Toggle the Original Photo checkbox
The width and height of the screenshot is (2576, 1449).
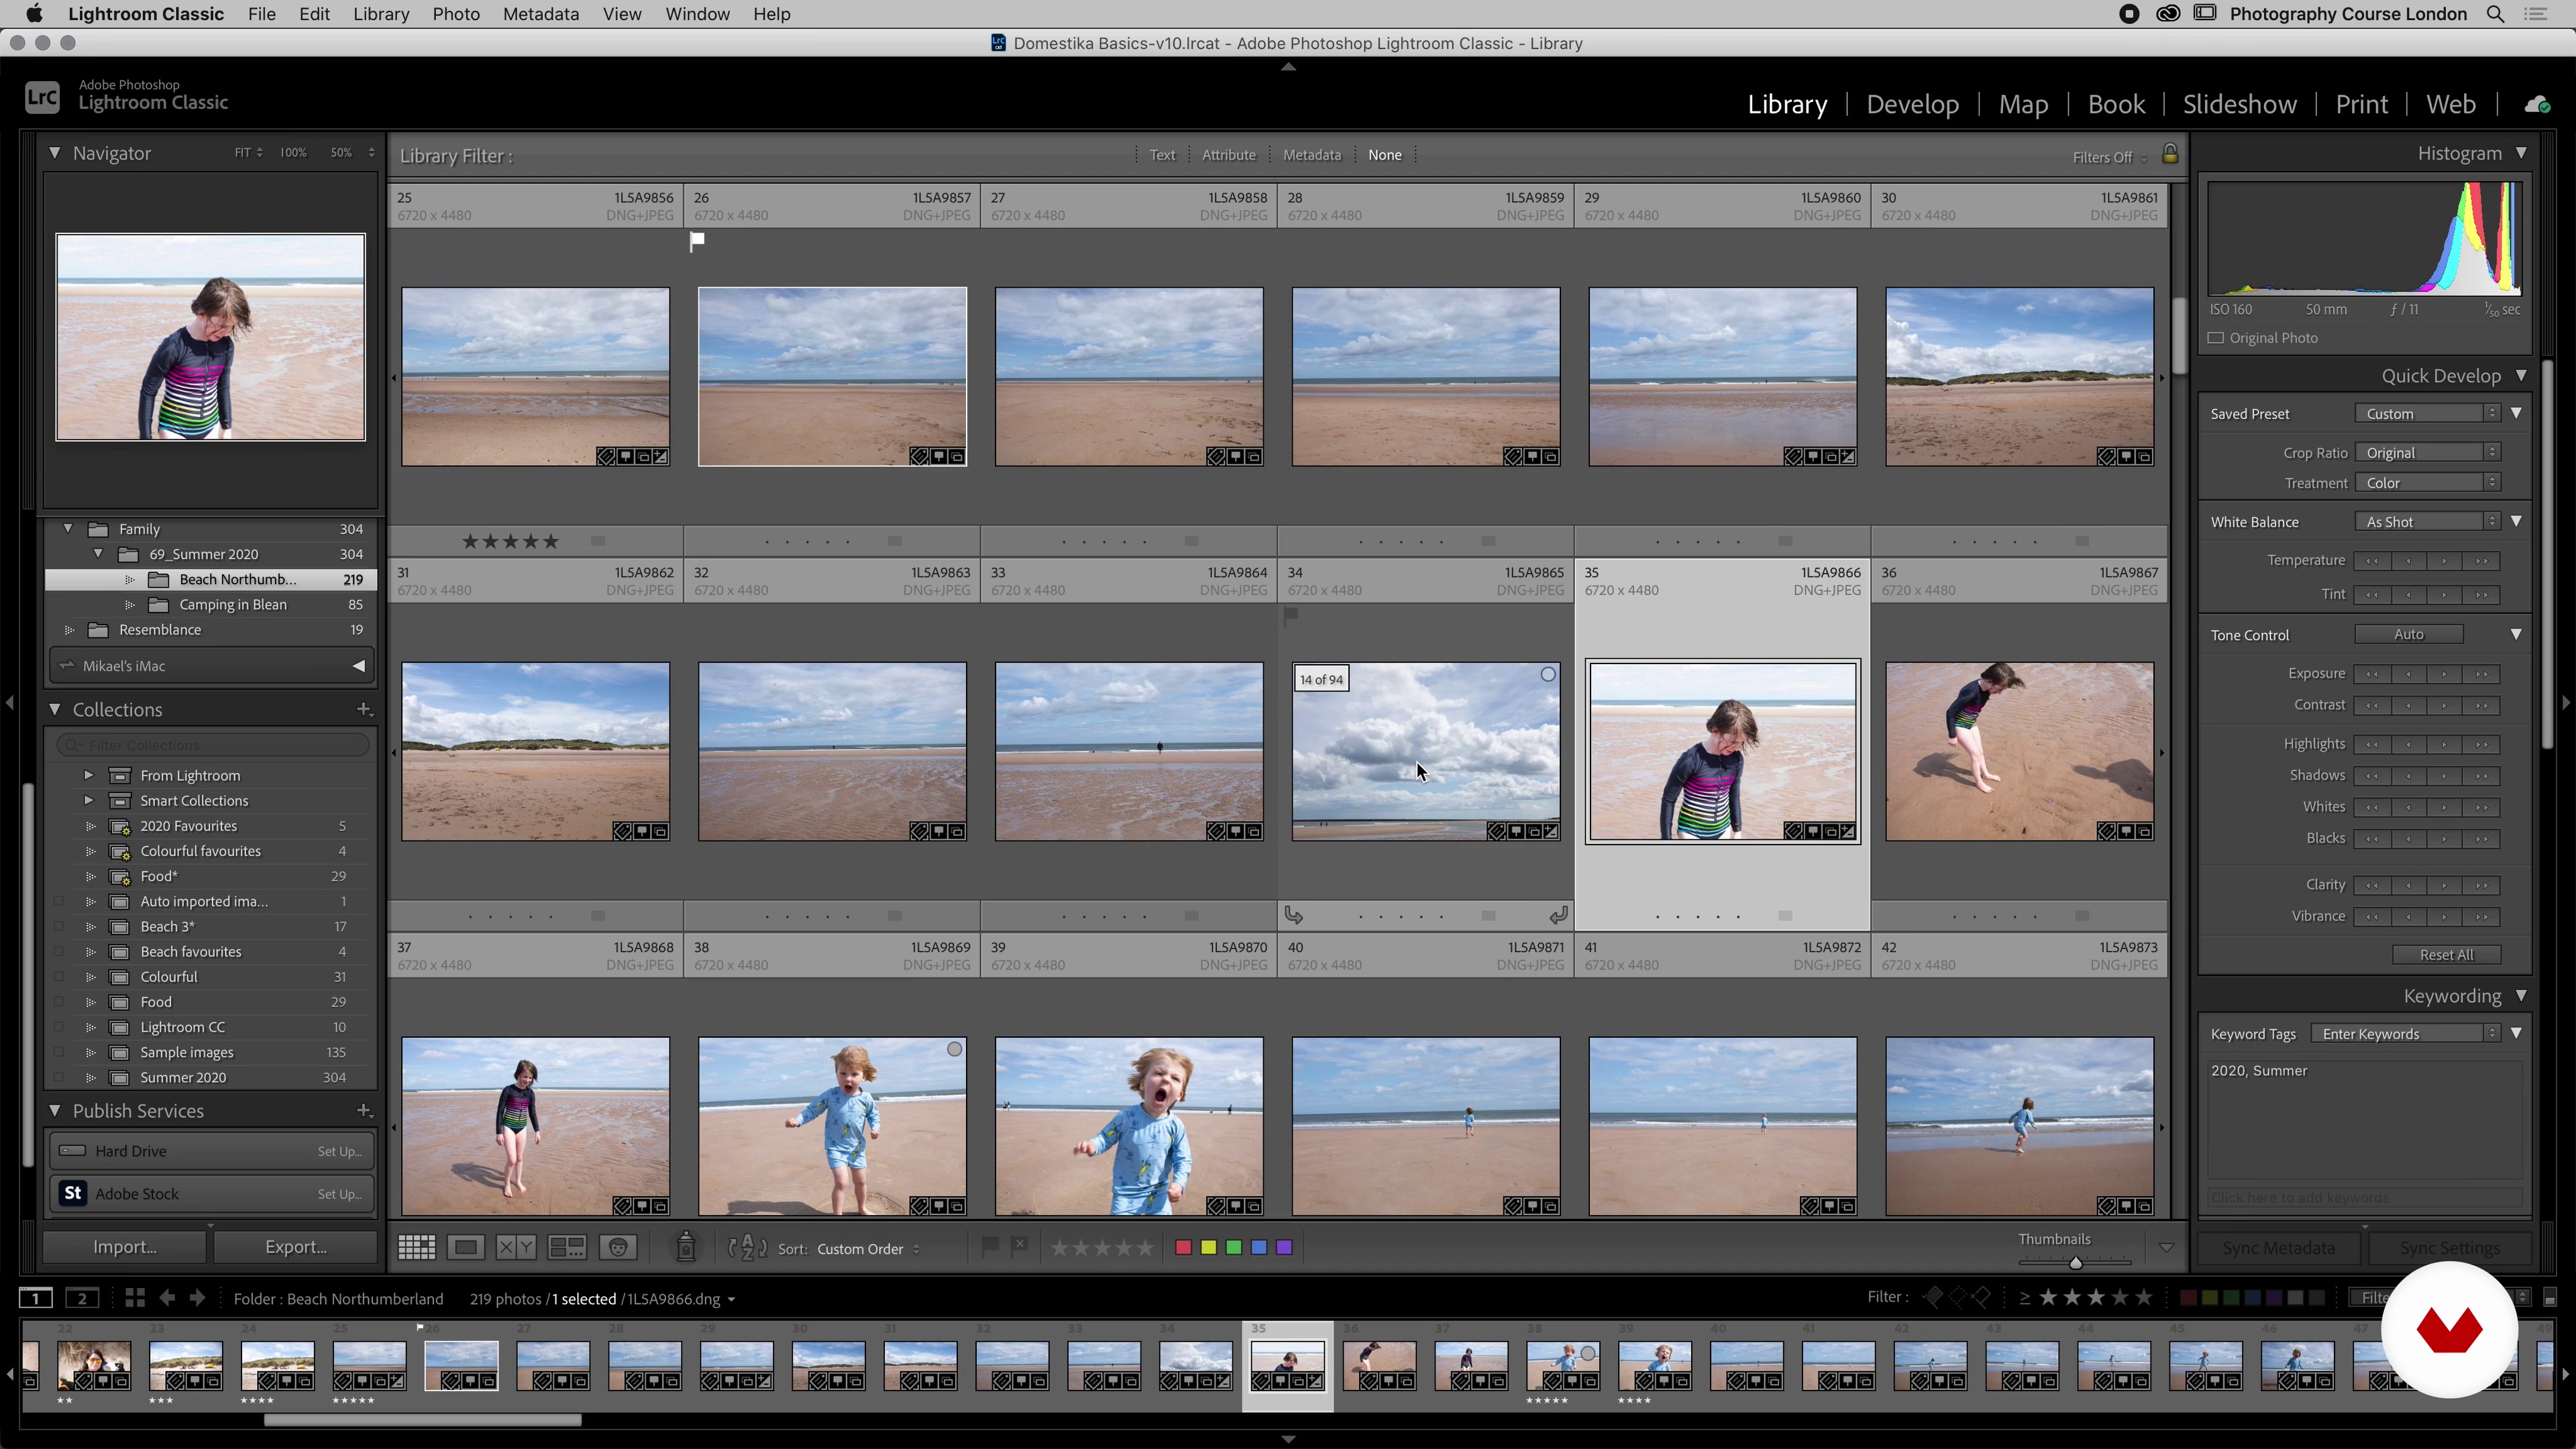pyautogui.click(x=2216, y=338)
